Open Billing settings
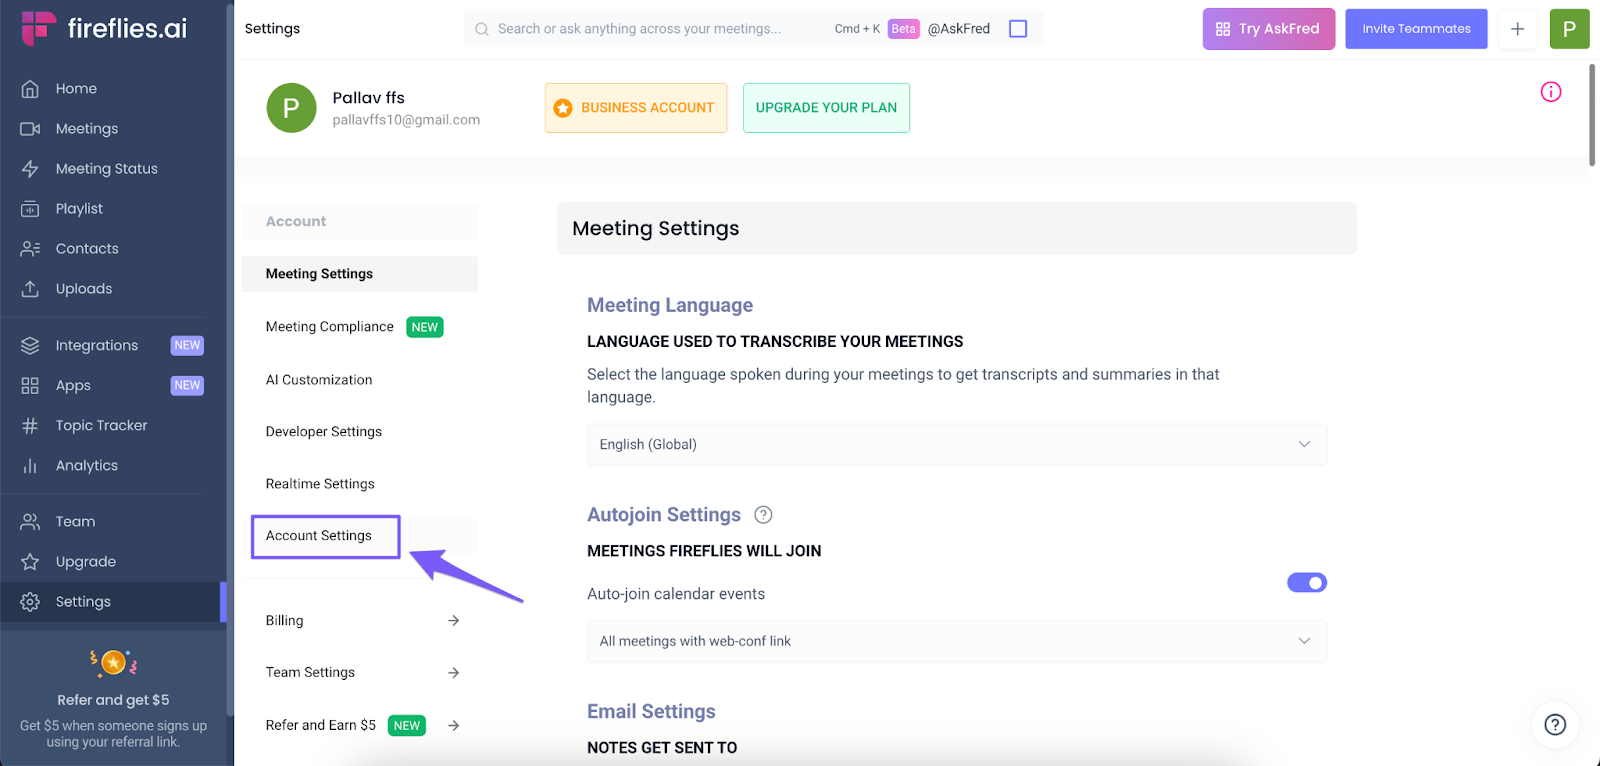Viewport: 1600px width, 766px height. 285,621
